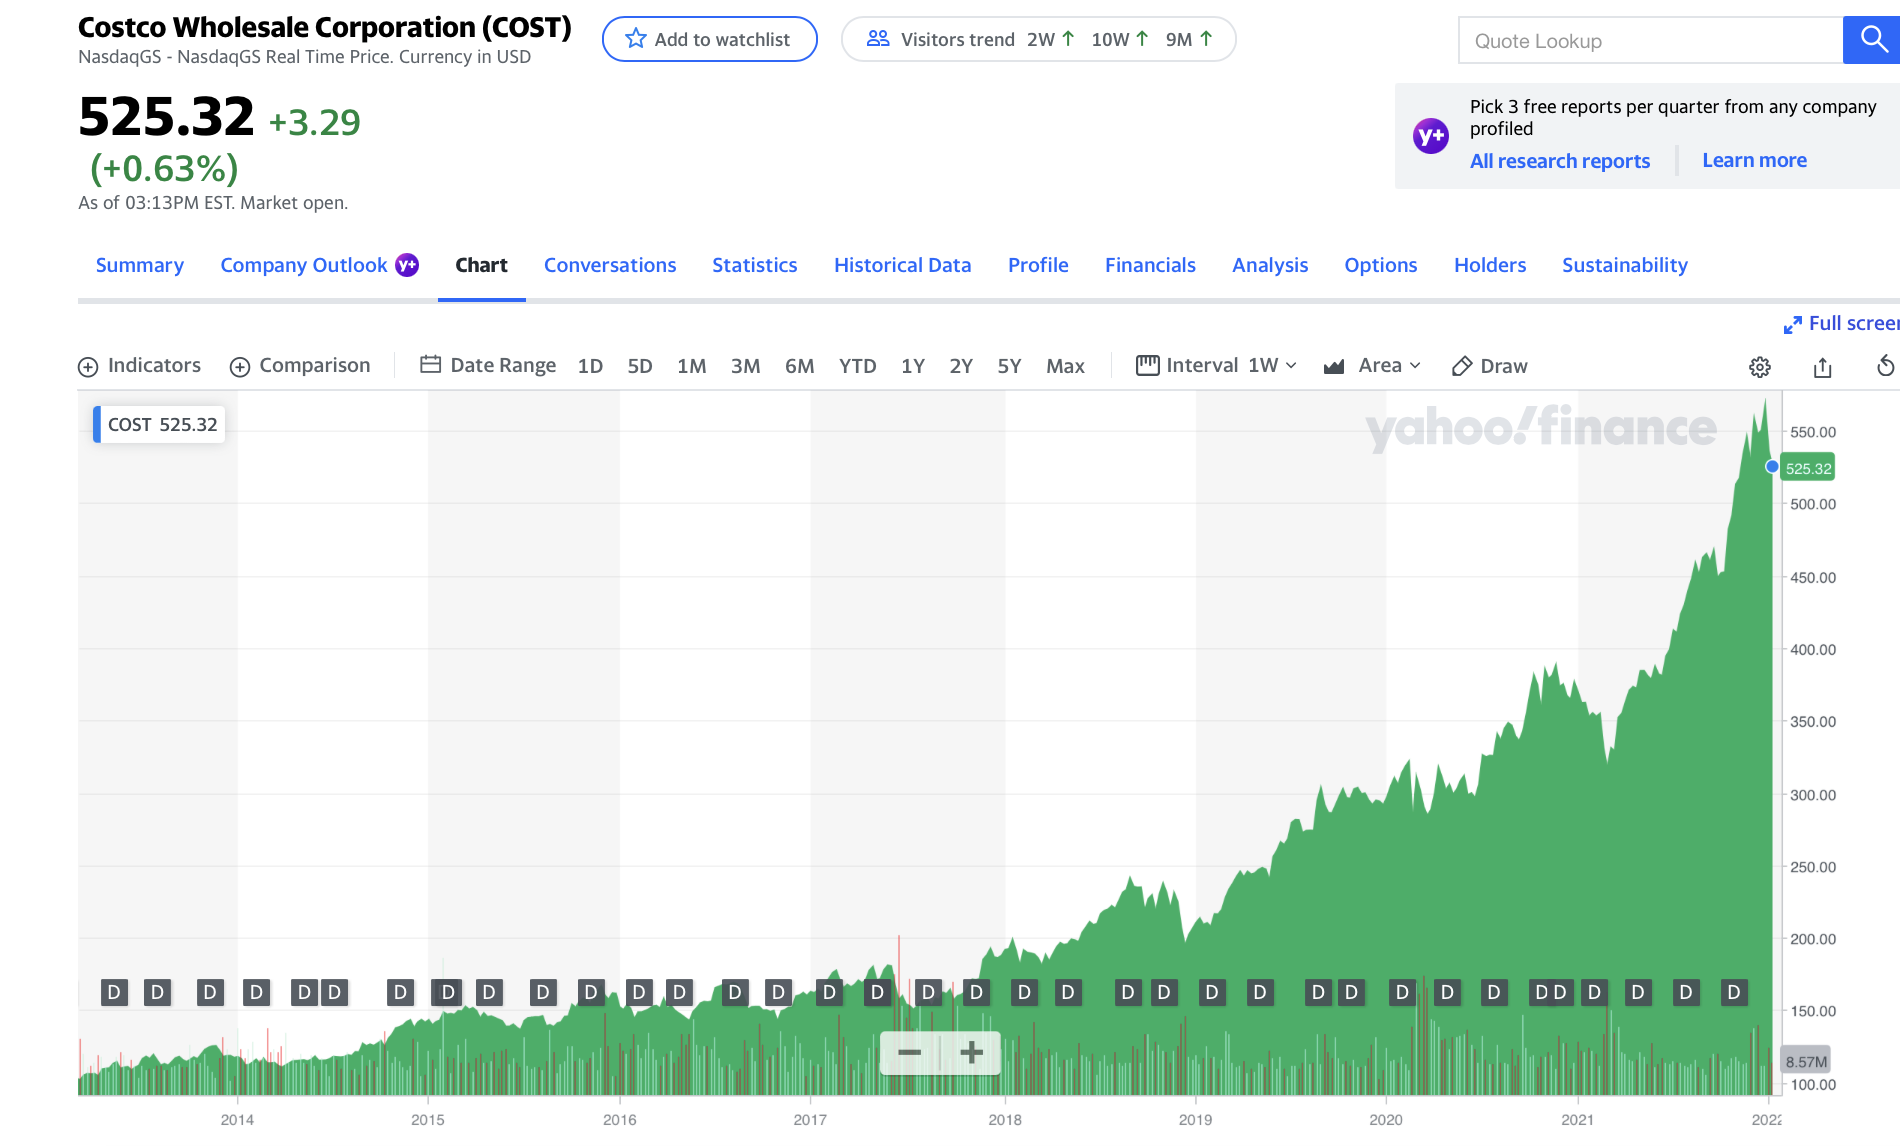Click the Date Range calendar icon

pos(430,364)
